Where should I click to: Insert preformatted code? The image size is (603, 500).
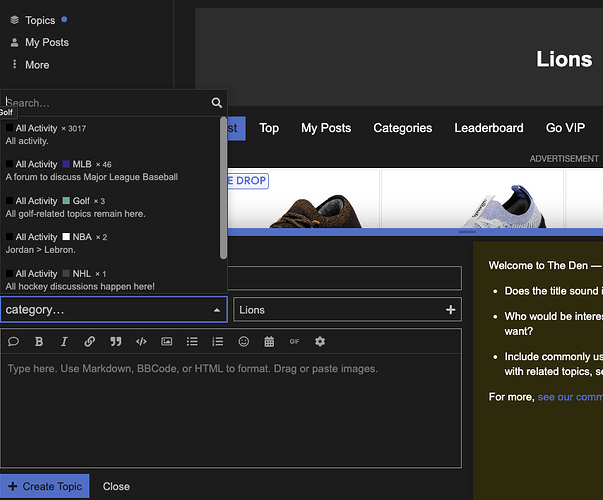coord(141,342)
